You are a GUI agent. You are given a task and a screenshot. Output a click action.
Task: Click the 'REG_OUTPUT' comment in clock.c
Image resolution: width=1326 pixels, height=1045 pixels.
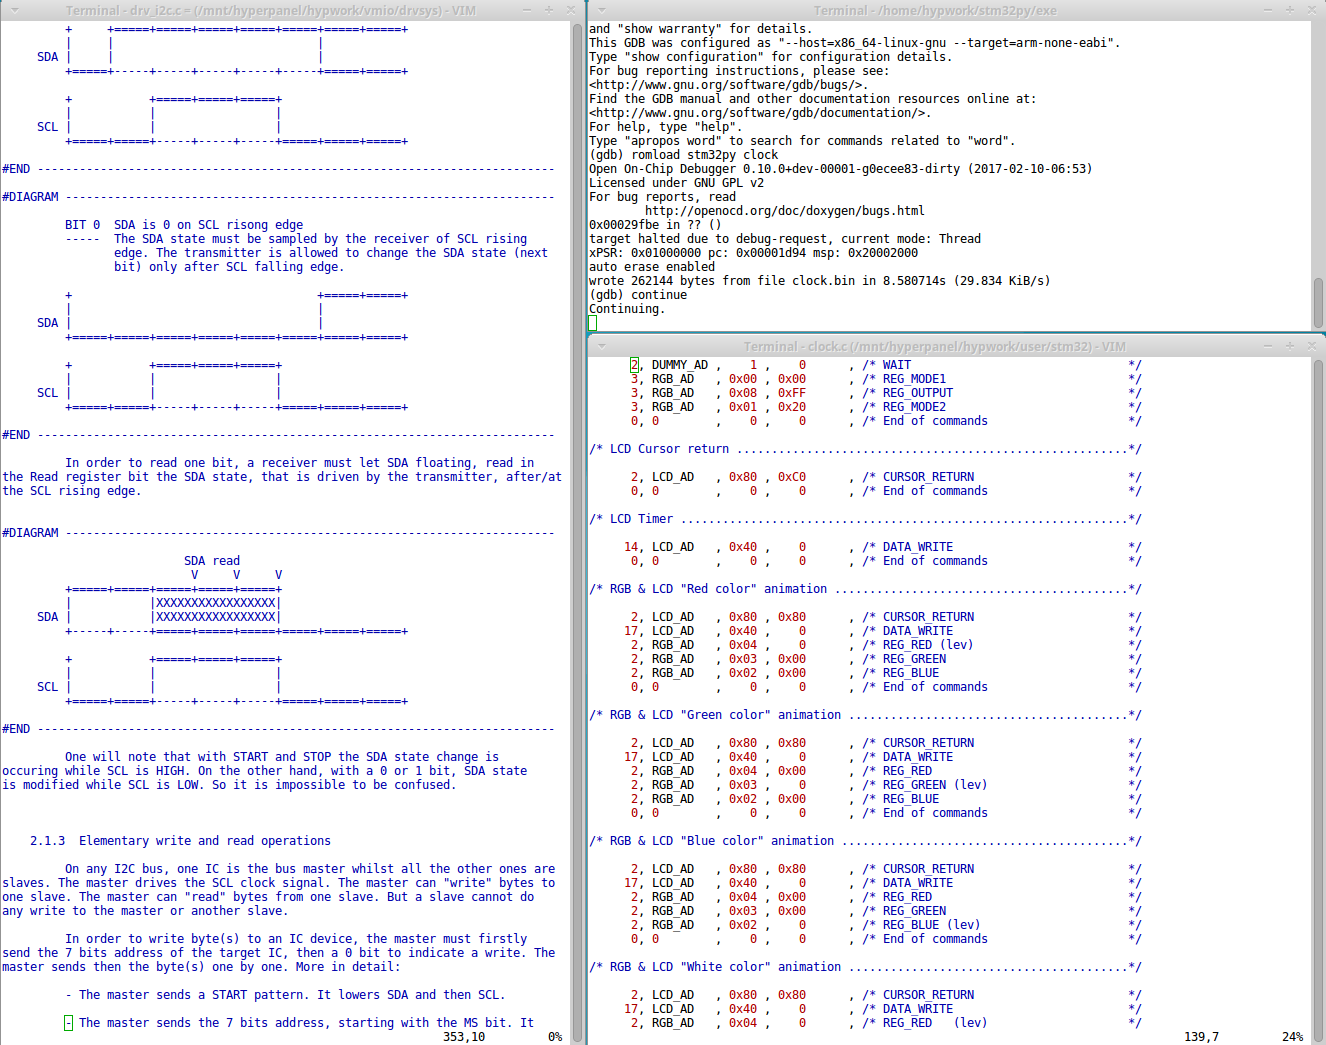(x=918, y=393)
